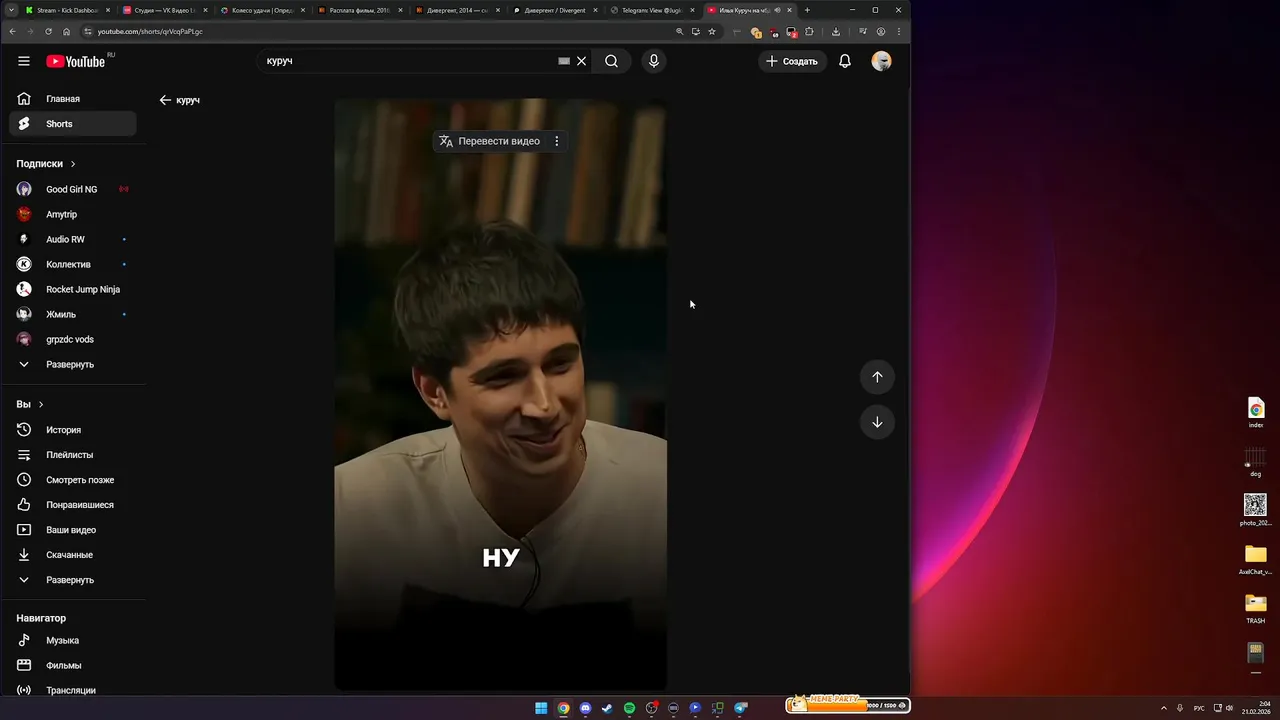Open Good Girl NG channel
This screenshot has height=720, width=1280.
pos(73,189)
